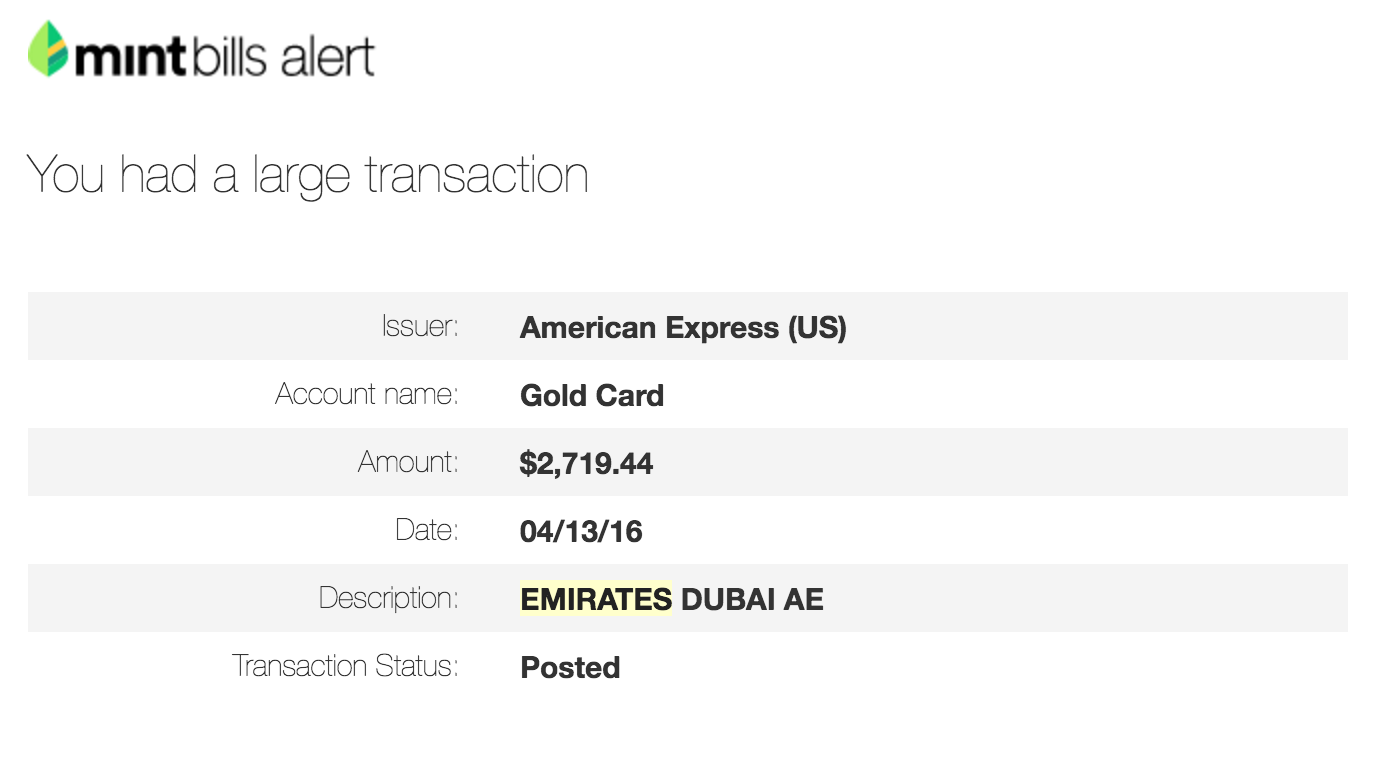Image resolution: width=1390 pixels, height=766 pixels.
Task: Select the Gold Card account value
Action: 592,396
